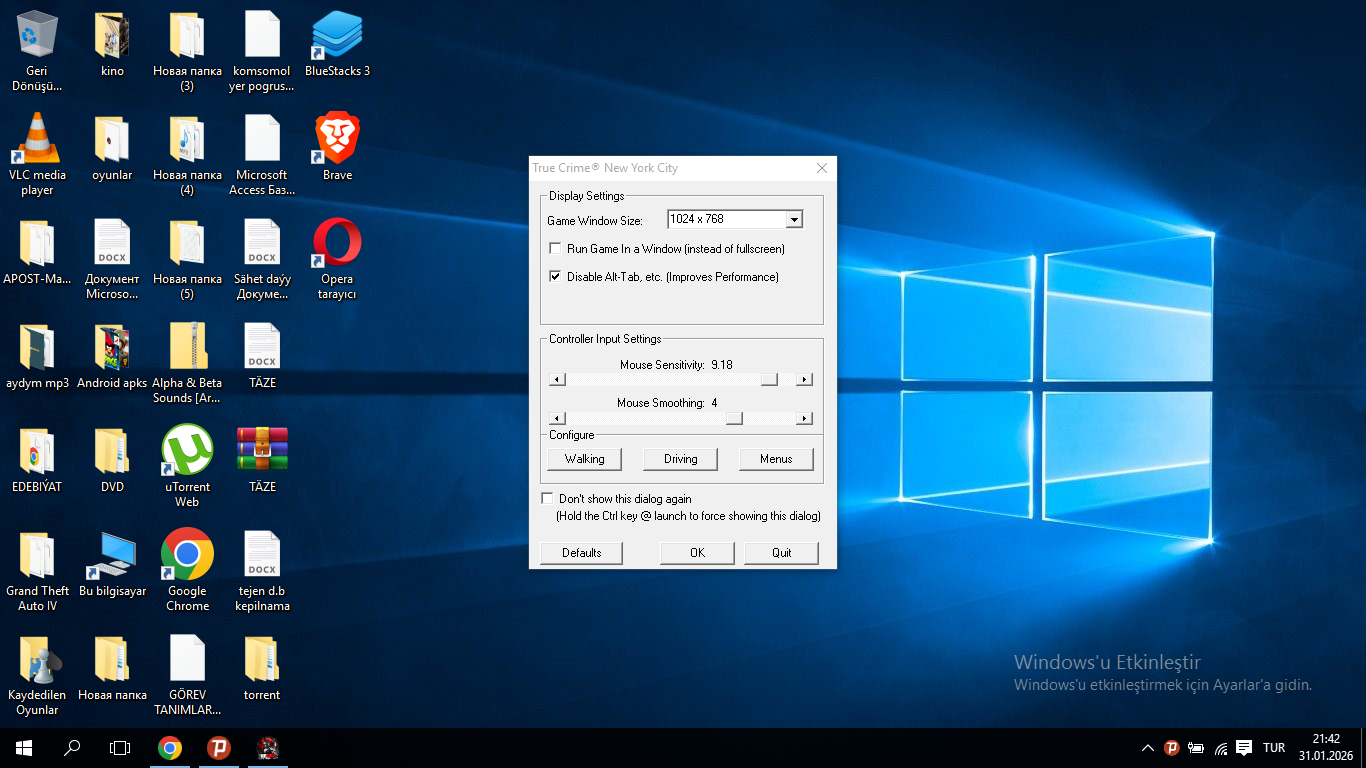Select Android apks folder icon
Screen dimensions: 1366x768
(112, 357)
